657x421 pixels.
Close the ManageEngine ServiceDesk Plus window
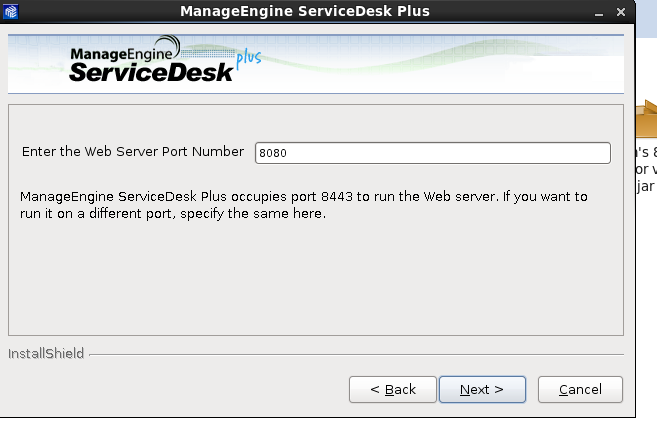[x=621, y=12]
